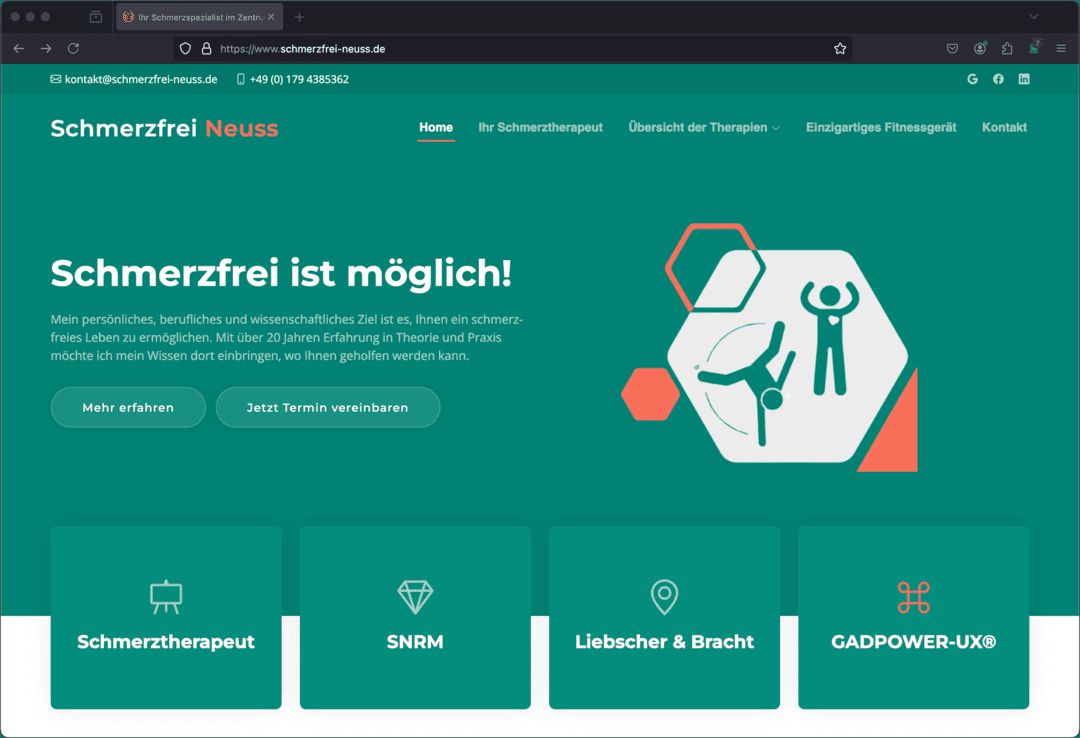Click the Save to Pocket icon

click(x=953, y=48)
